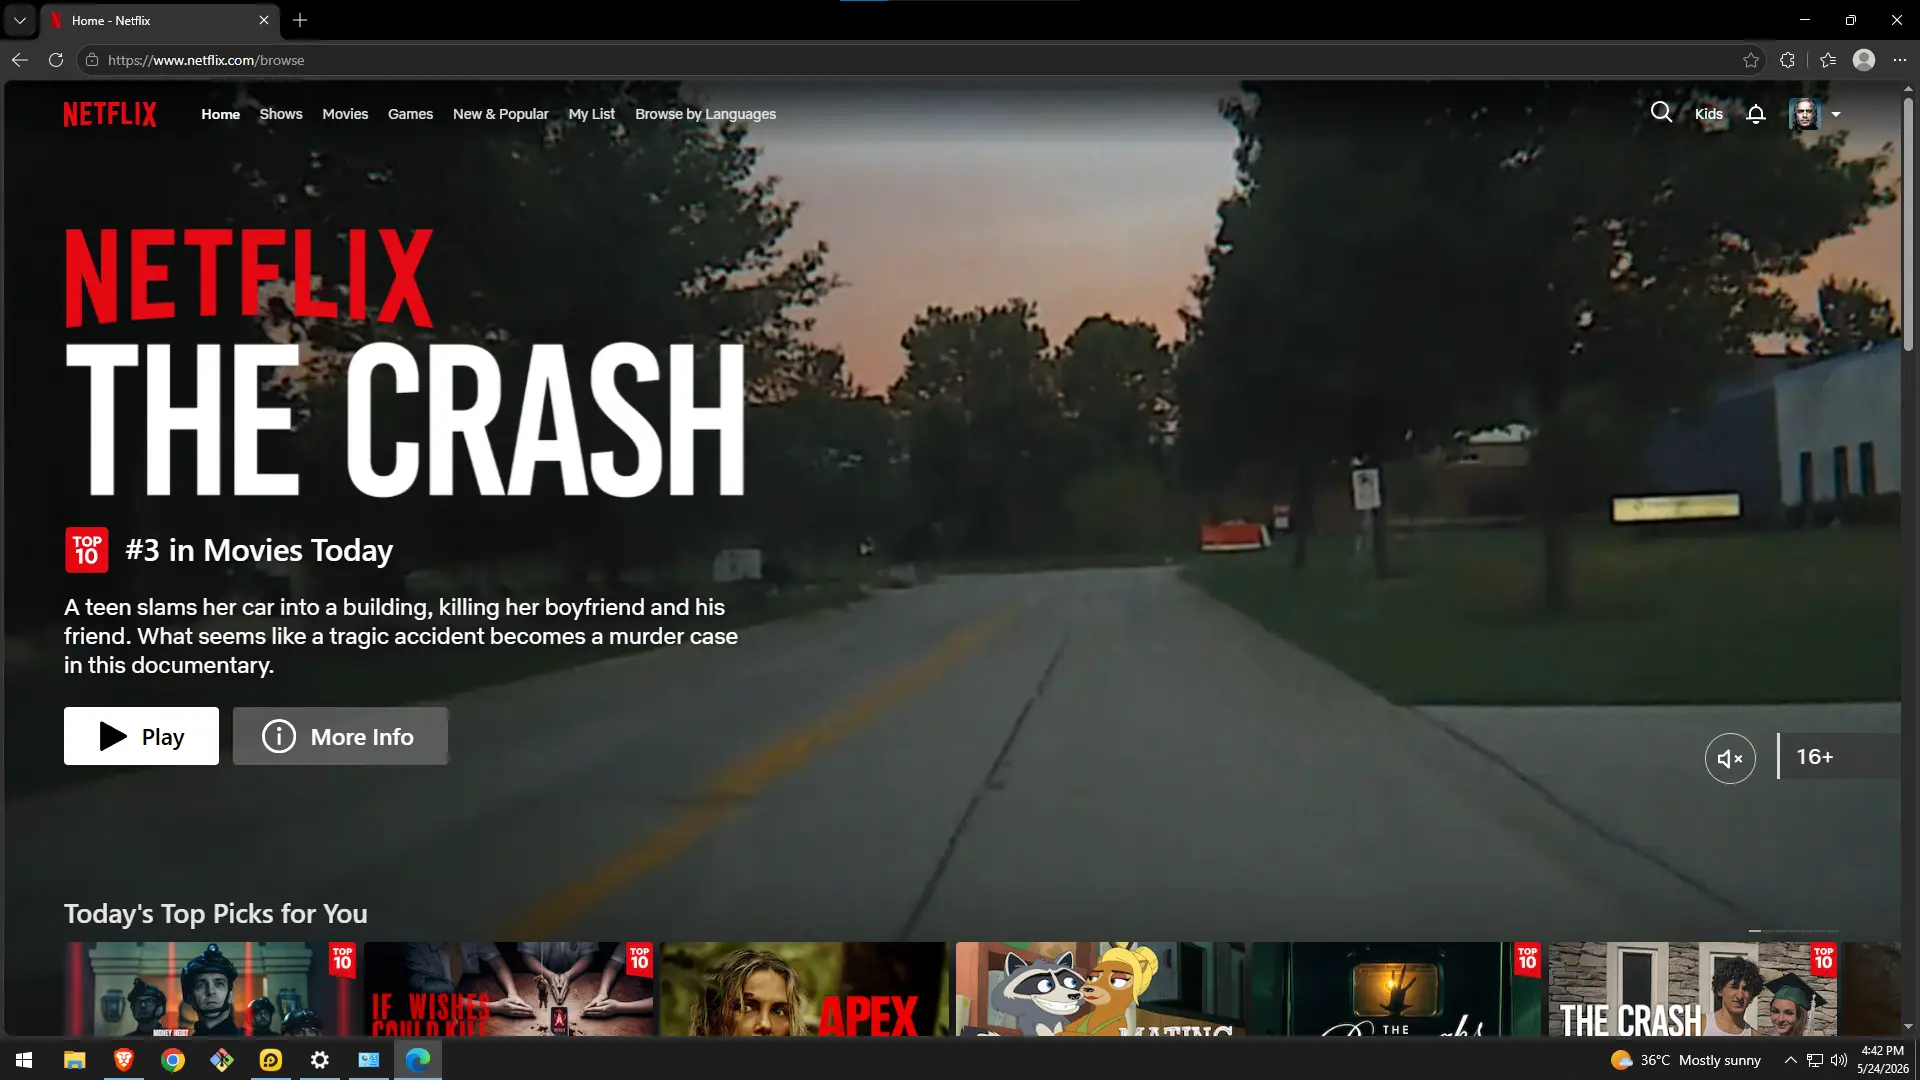1920x1080 pixels.
Task: Open File Explorer from taskbar
Action: [75, 1060]
